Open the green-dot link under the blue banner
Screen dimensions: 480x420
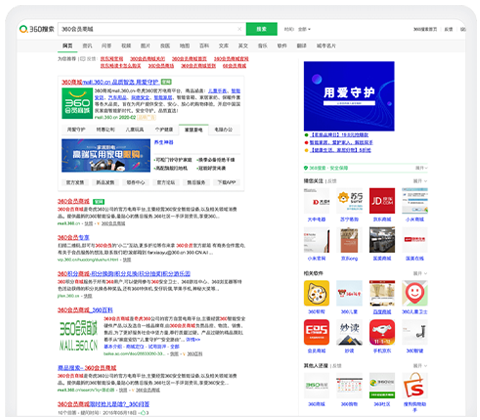(339, 135)
